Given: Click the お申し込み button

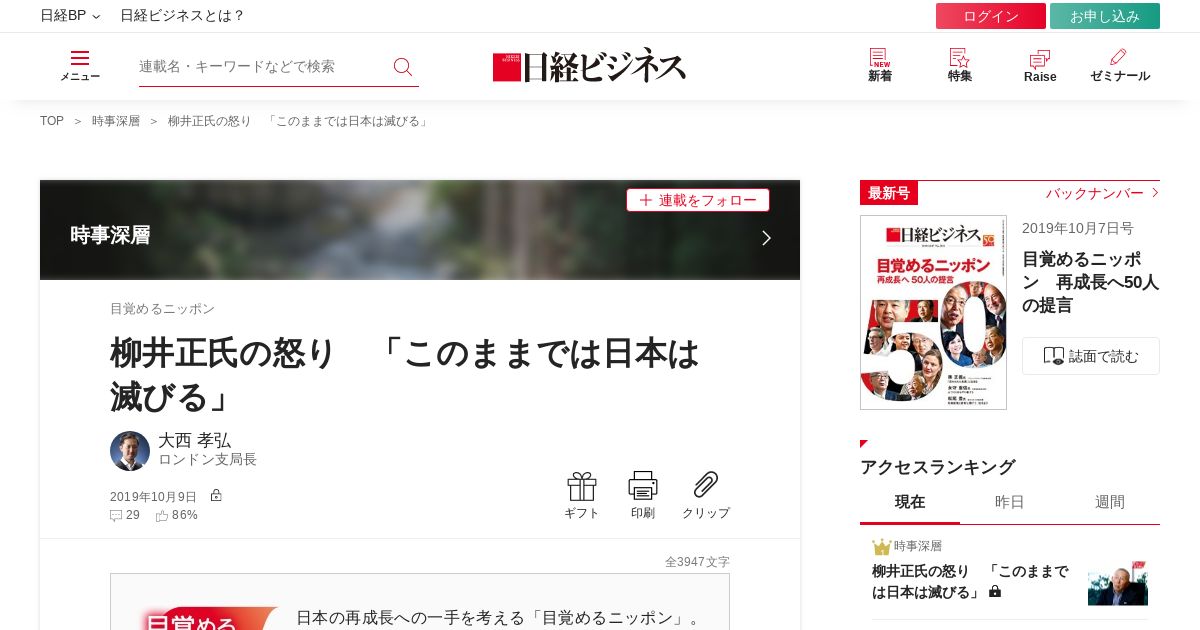Looking at the screenshot, I should click(x=1105, y=16).
